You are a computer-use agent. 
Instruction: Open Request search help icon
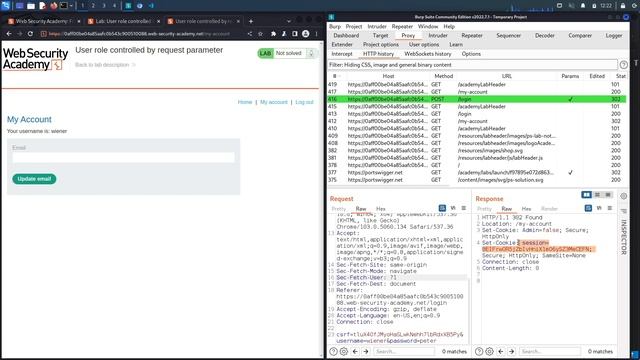click(x=333, y=351)
